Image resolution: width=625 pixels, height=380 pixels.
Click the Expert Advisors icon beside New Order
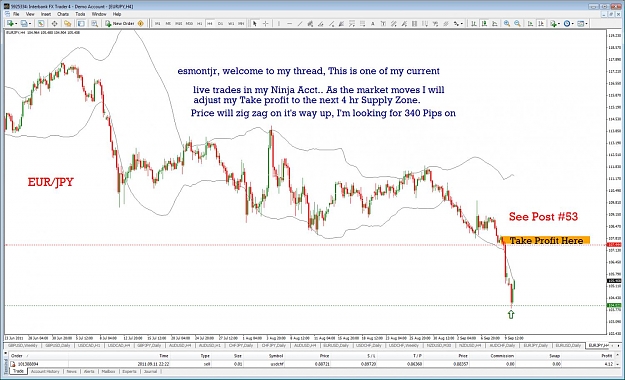pyautogui.click(x=140, y=24)
